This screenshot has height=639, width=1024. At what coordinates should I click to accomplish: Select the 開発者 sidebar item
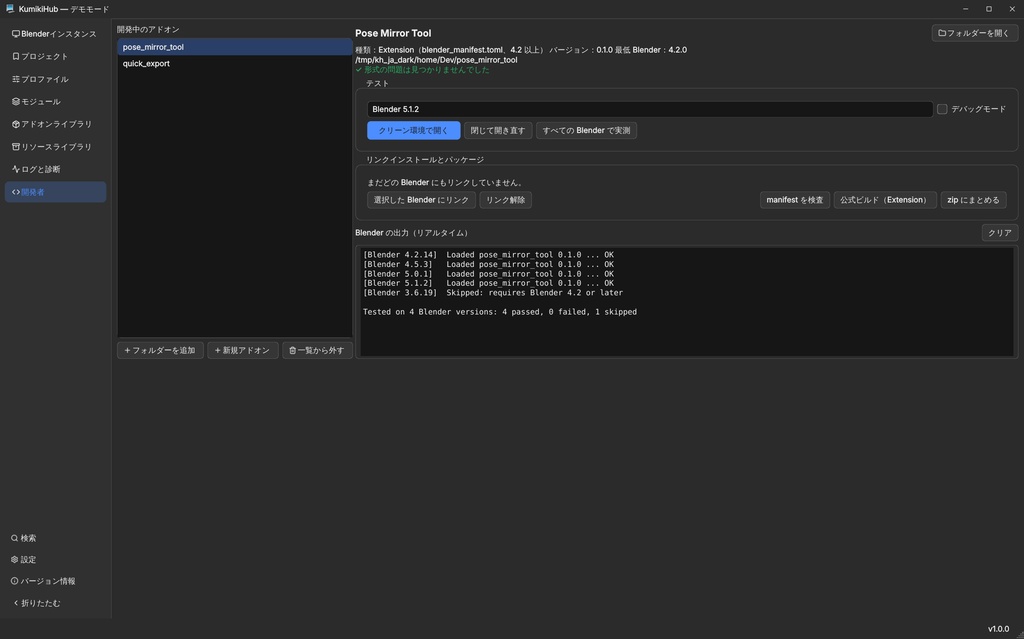(56, 192)
